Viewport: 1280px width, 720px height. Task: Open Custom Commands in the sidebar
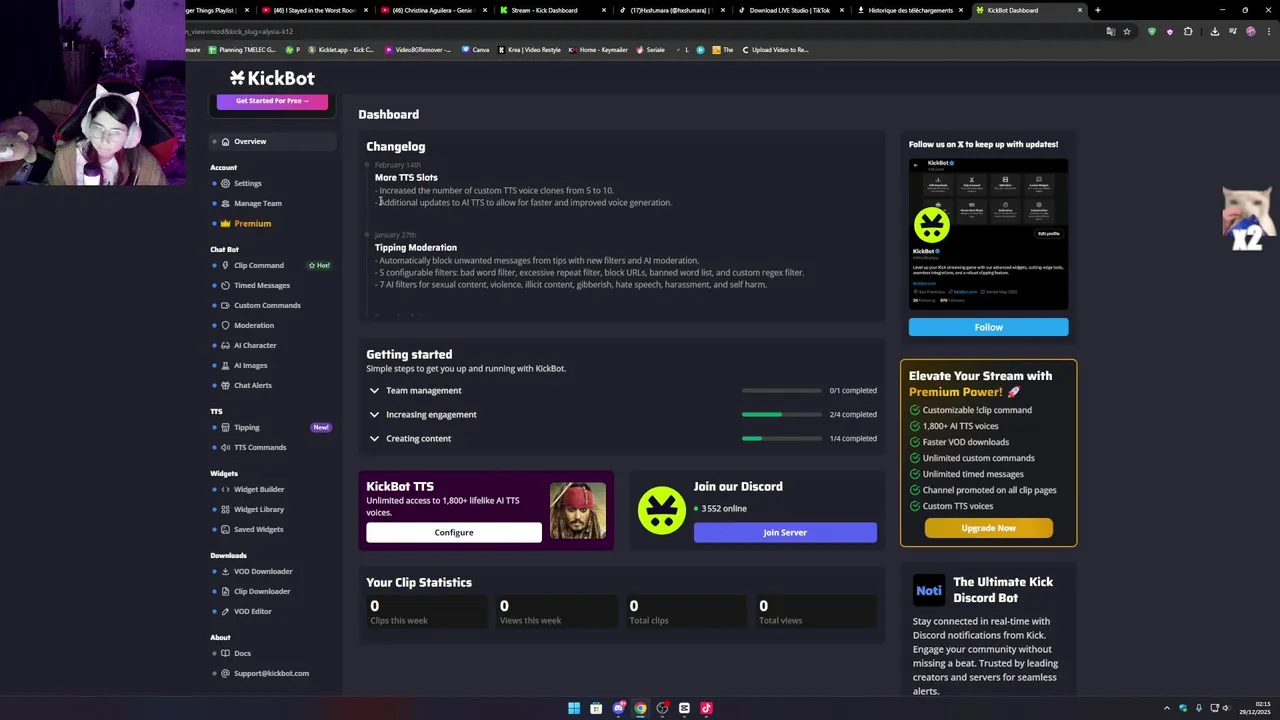pyautogui.click(x=266, y=305)
